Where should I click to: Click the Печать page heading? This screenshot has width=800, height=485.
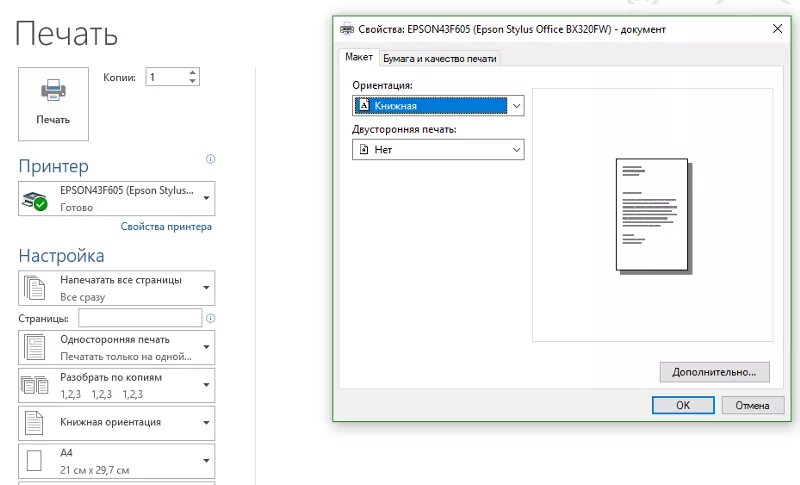(66, 34)
